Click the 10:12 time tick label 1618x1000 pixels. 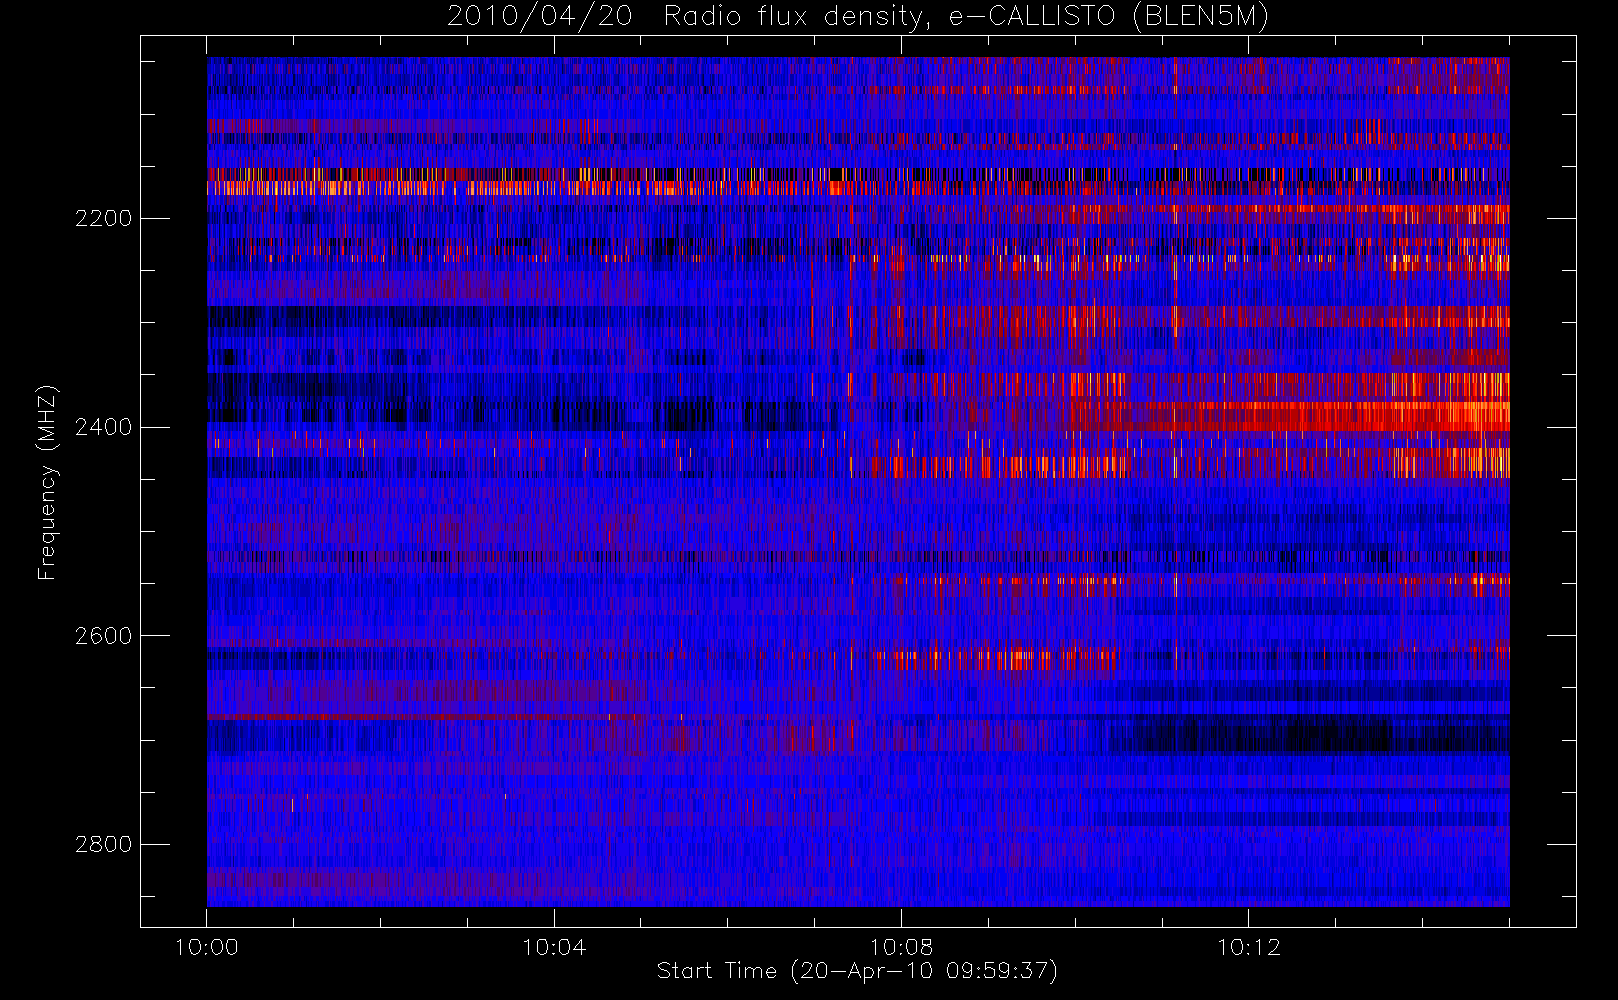click(x=1248, y=947)
